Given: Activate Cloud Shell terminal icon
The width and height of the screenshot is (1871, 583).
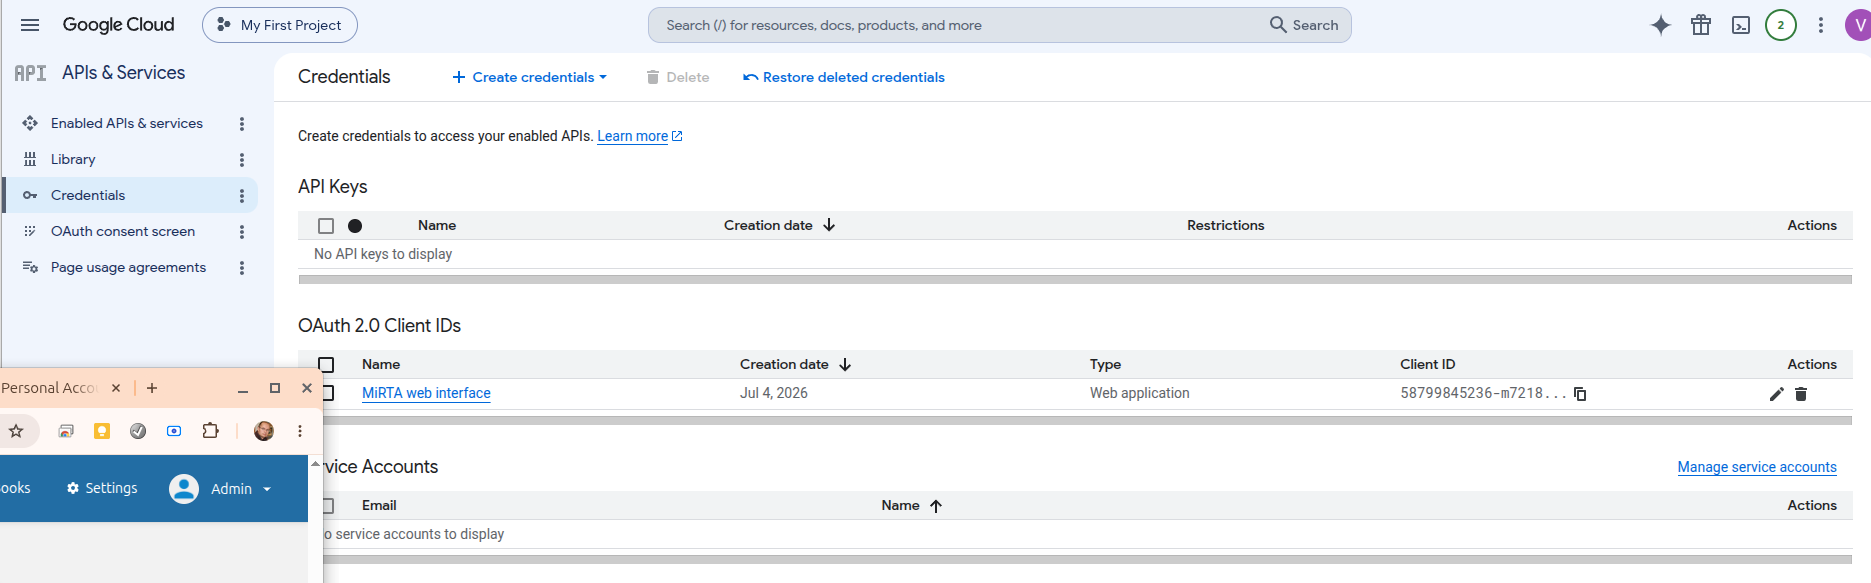Looking at the screenshot, I should pyautogui.click(x=1741, y=25).
